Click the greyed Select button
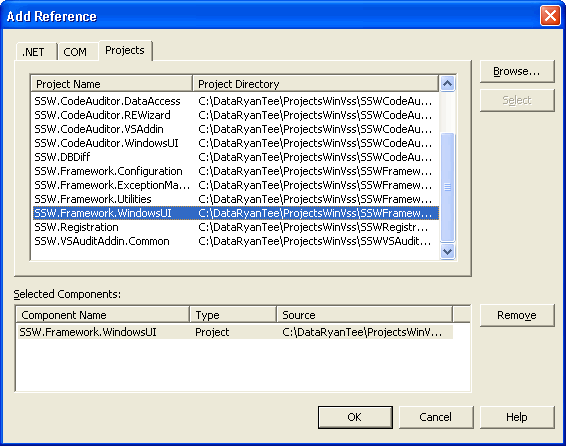The width and height of the screenshot is (566, 446). click(517, 100)
